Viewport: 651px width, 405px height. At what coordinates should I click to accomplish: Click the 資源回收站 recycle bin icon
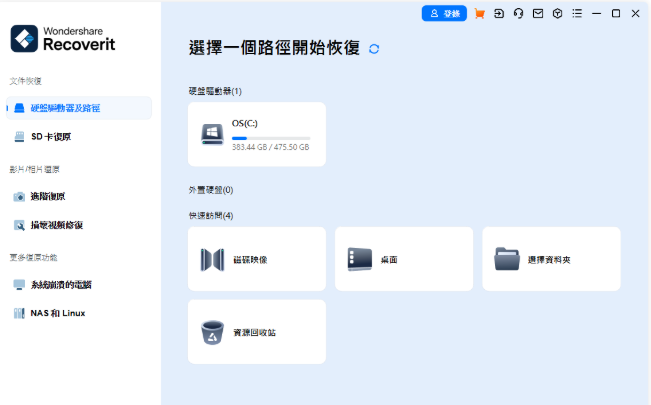tap(212, 332)
